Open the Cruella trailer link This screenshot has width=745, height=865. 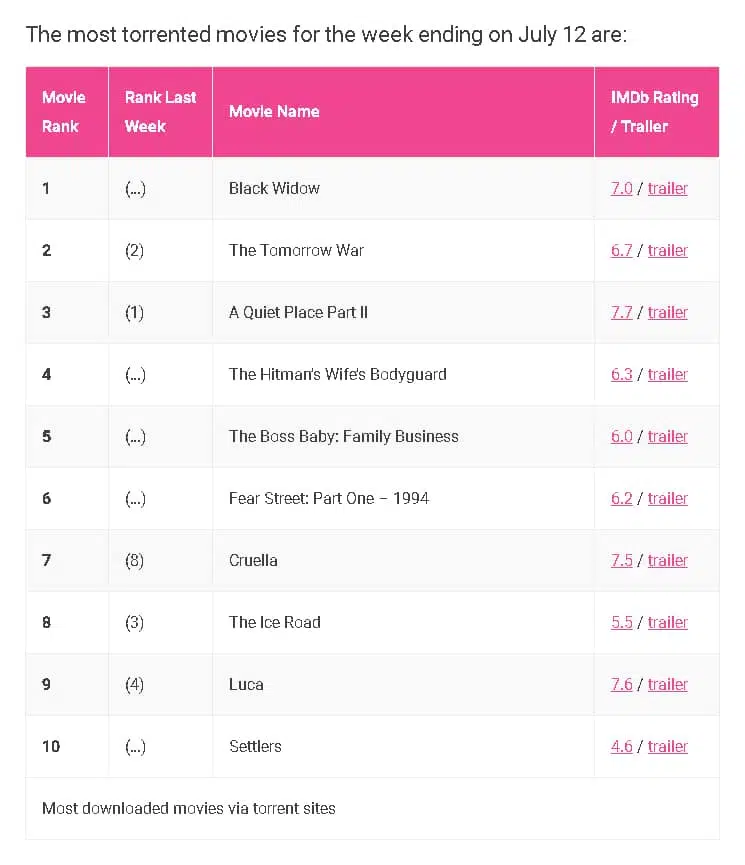pos(668,560)
